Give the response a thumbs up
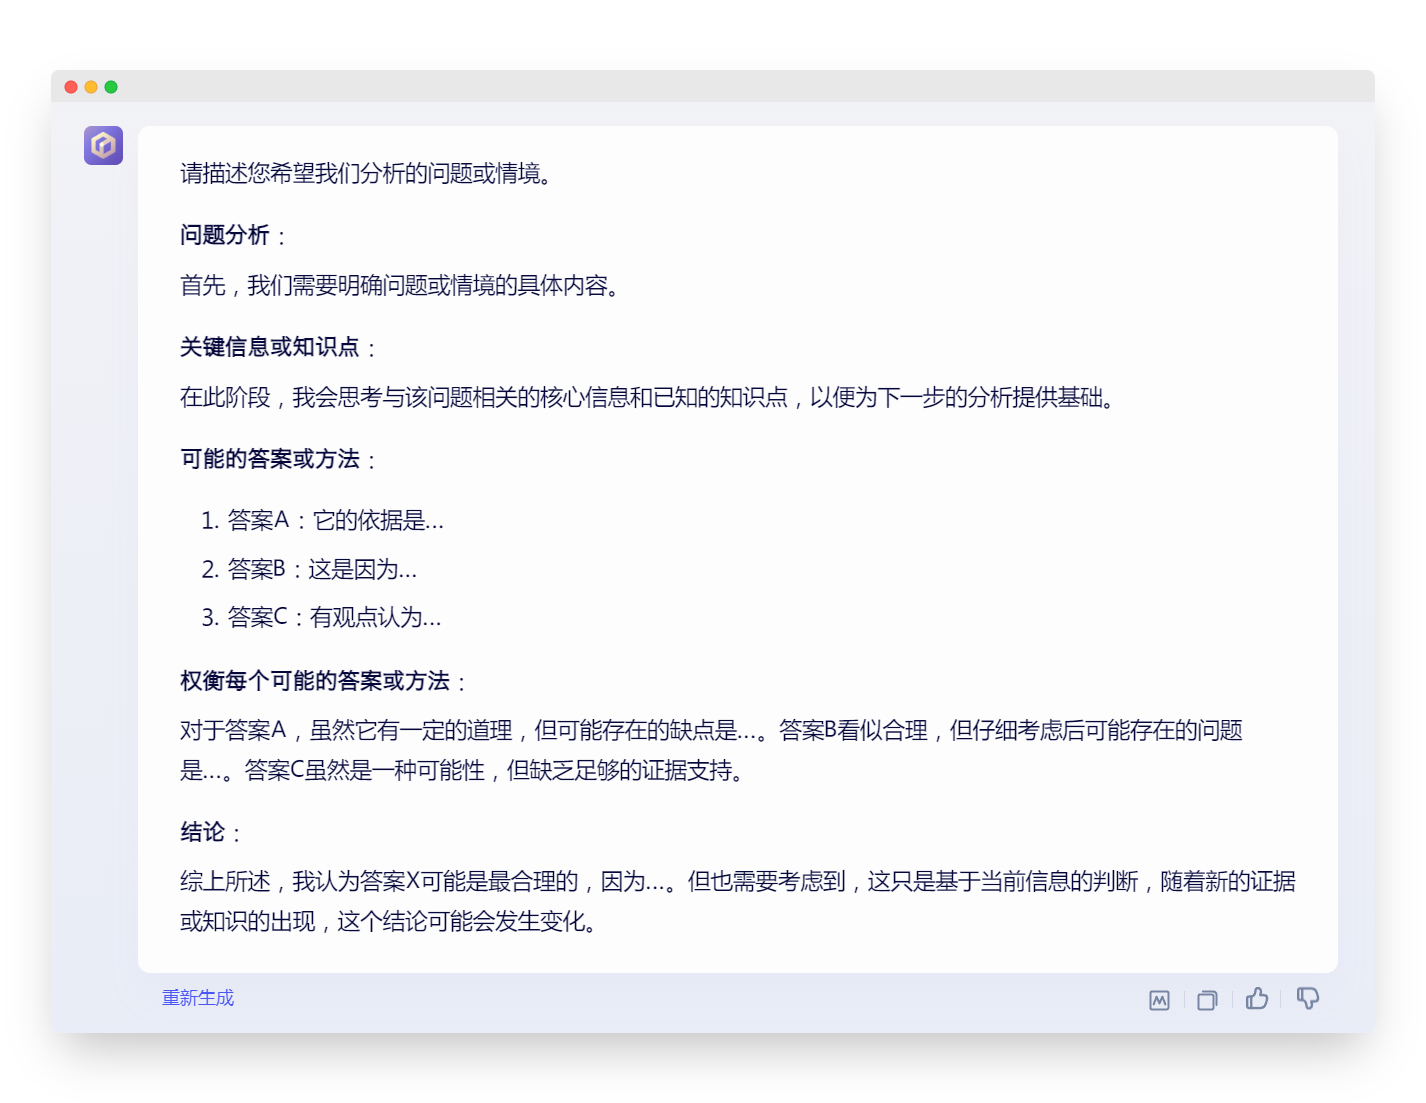This screenshot has width=1426, height=1103. click(x=1257, y=998)
